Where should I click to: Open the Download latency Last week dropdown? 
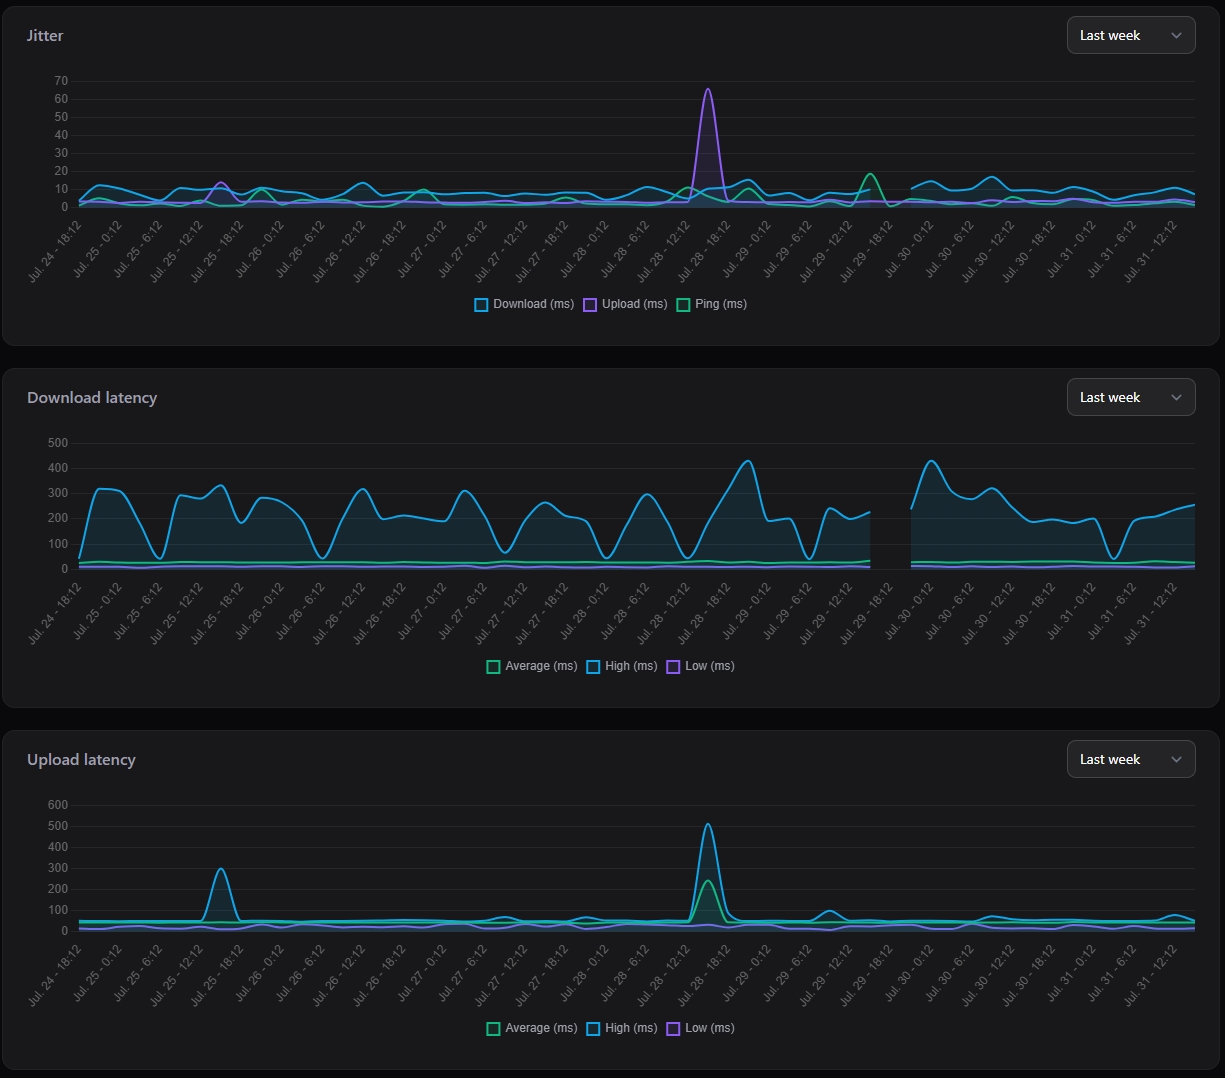pyautogui.click(x=1131, y=397)
